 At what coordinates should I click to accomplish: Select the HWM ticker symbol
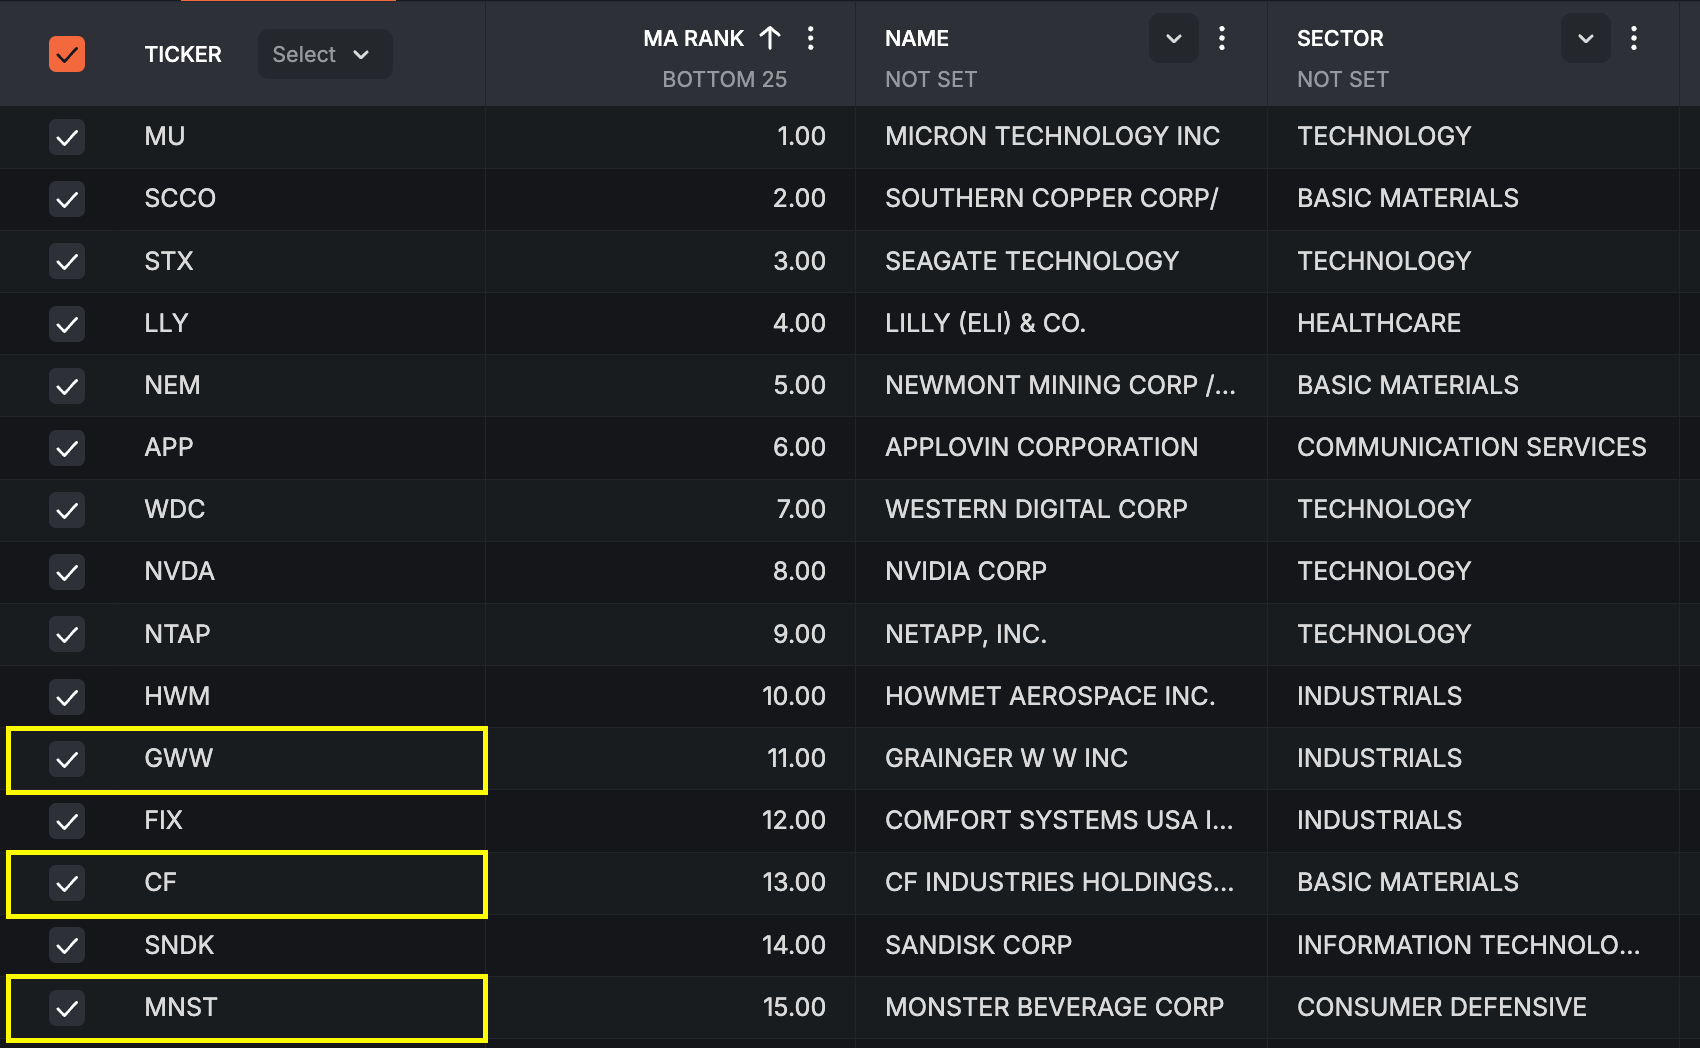pyautogui.click(x=177, y=696)
